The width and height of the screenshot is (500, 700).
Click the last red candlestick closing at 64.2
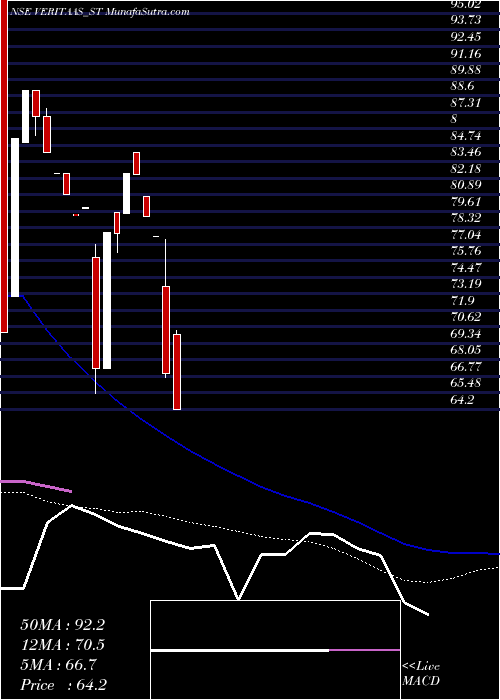[177, 371]
